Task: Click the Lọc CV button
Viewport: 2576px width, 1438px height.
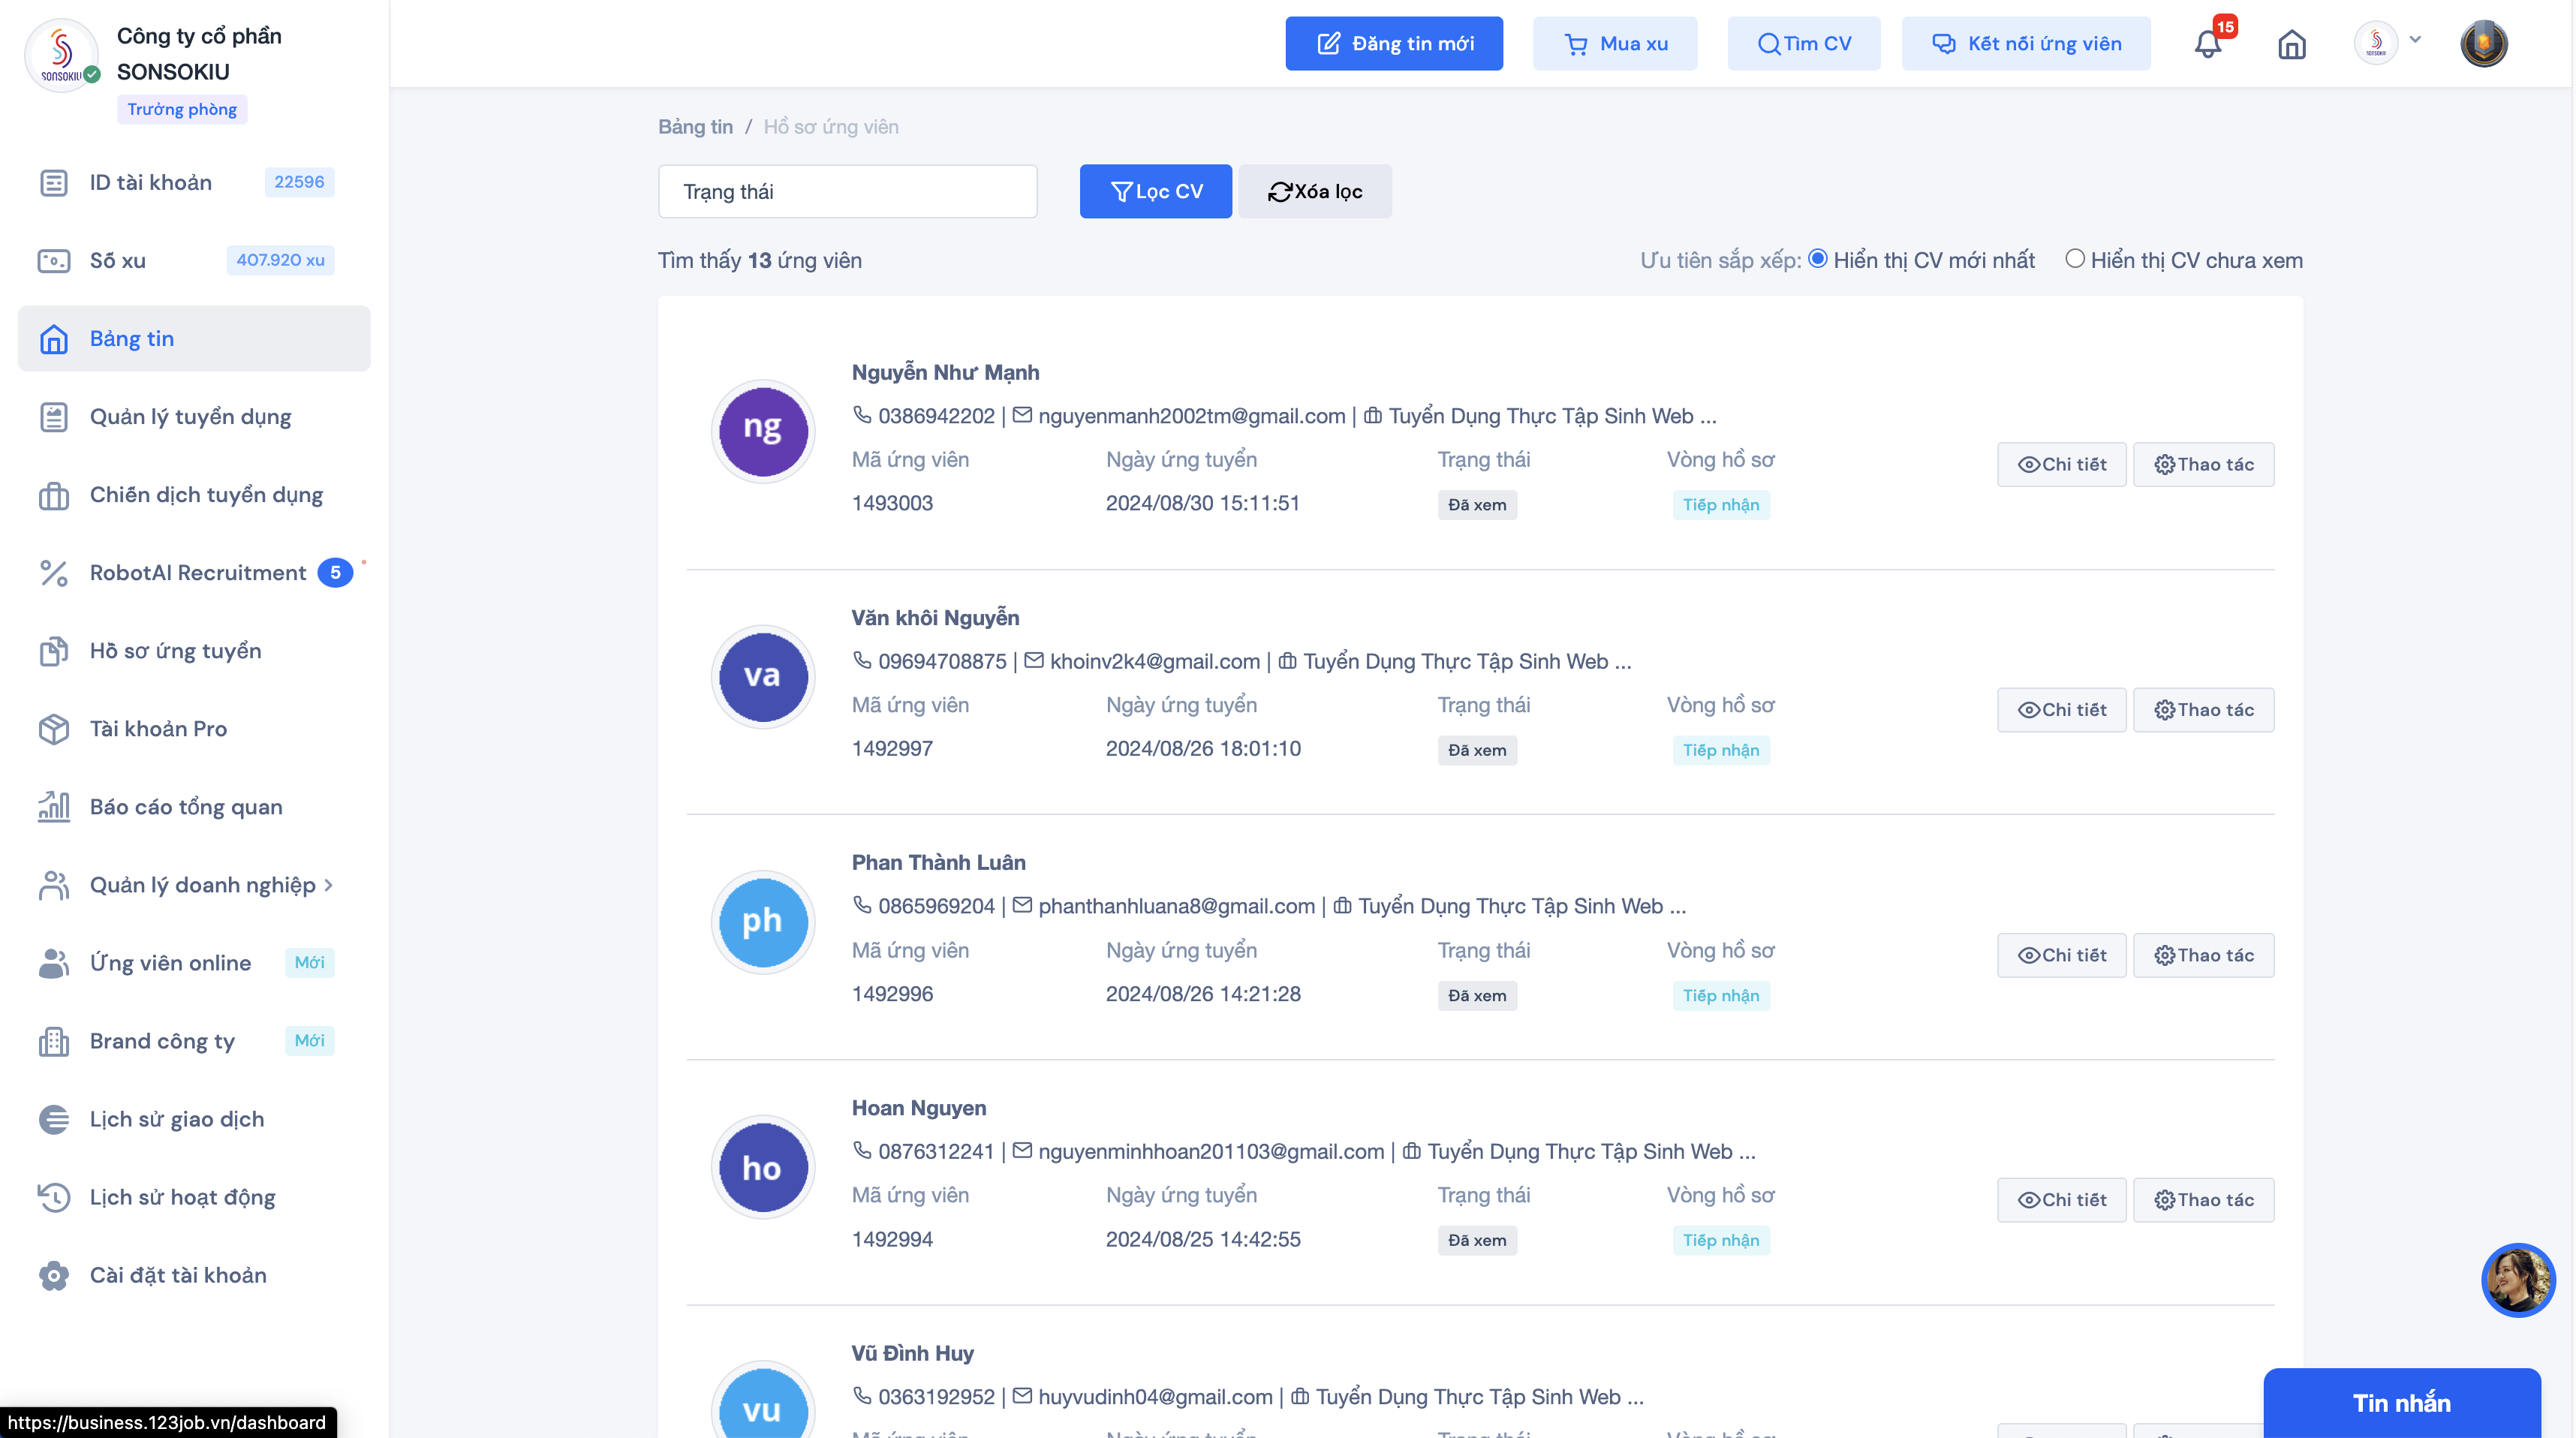Action: pyautogui.click(x=1155, y=191)
